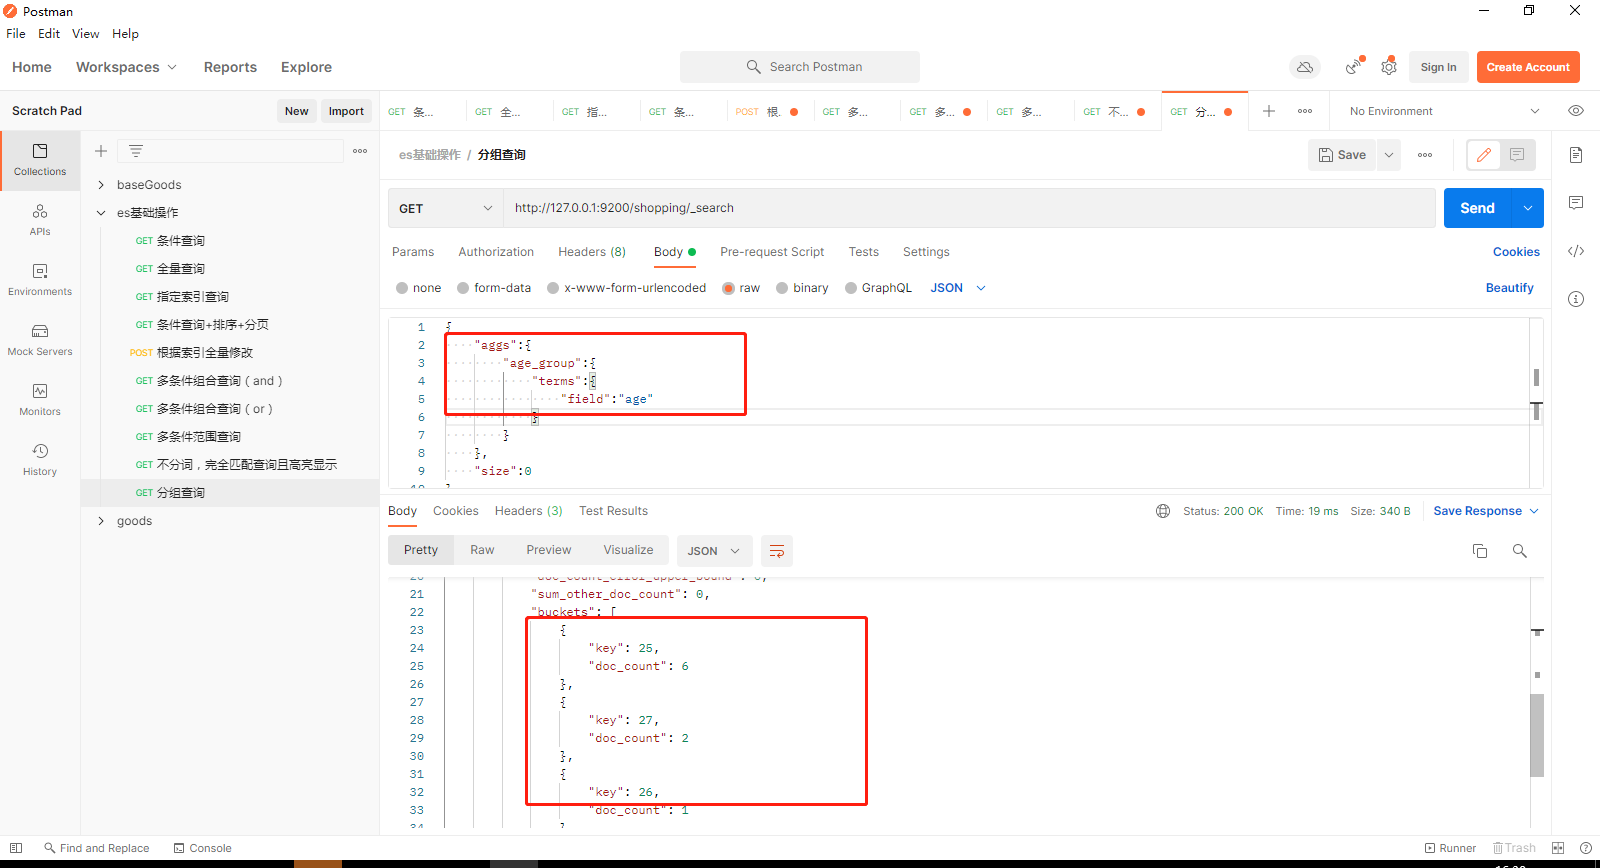Open the No Environment selector dropdown
1600x868 pixels.
tap(1444, 111)
